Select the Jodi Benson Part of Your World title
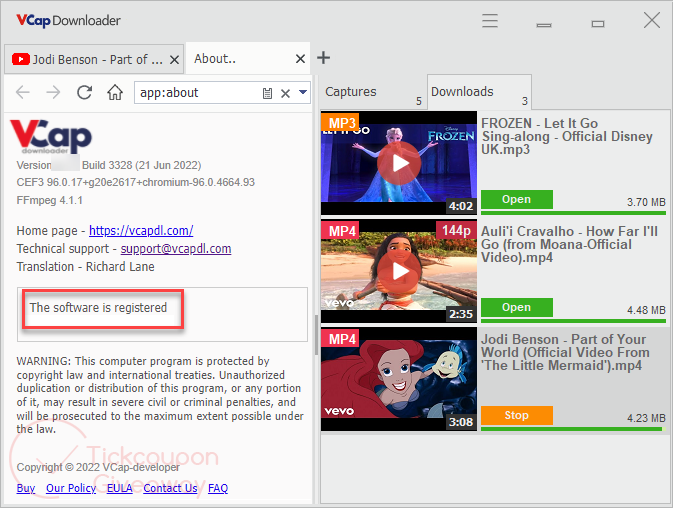Image resolution: width=673 pixels, height=508 pixels. (565, 353)
